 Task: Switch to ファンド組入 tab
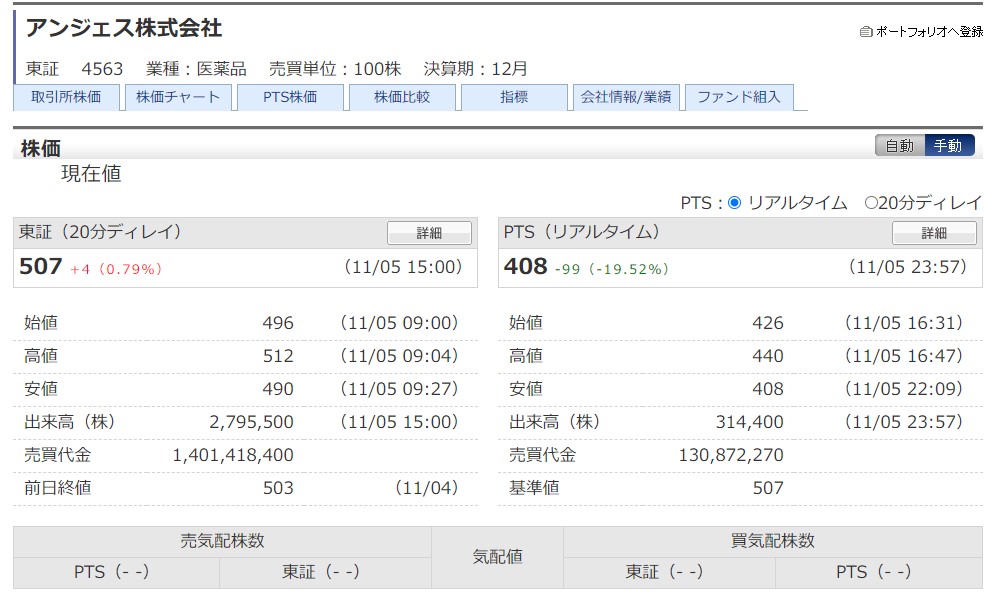tap(739, 97)
